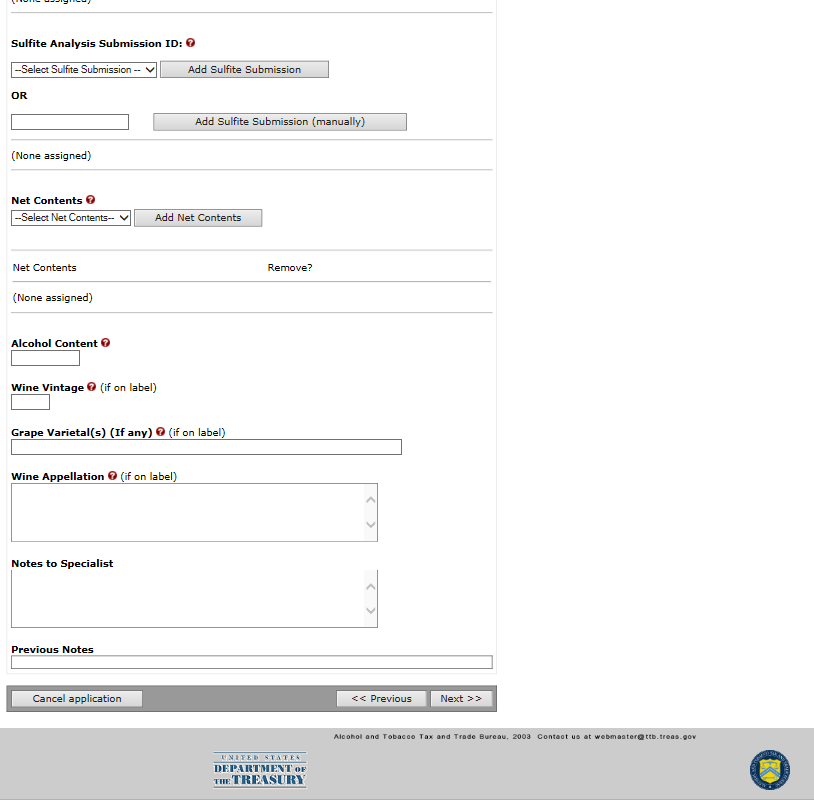Focus the manual sulfite submission ID field

click(70, 122)
